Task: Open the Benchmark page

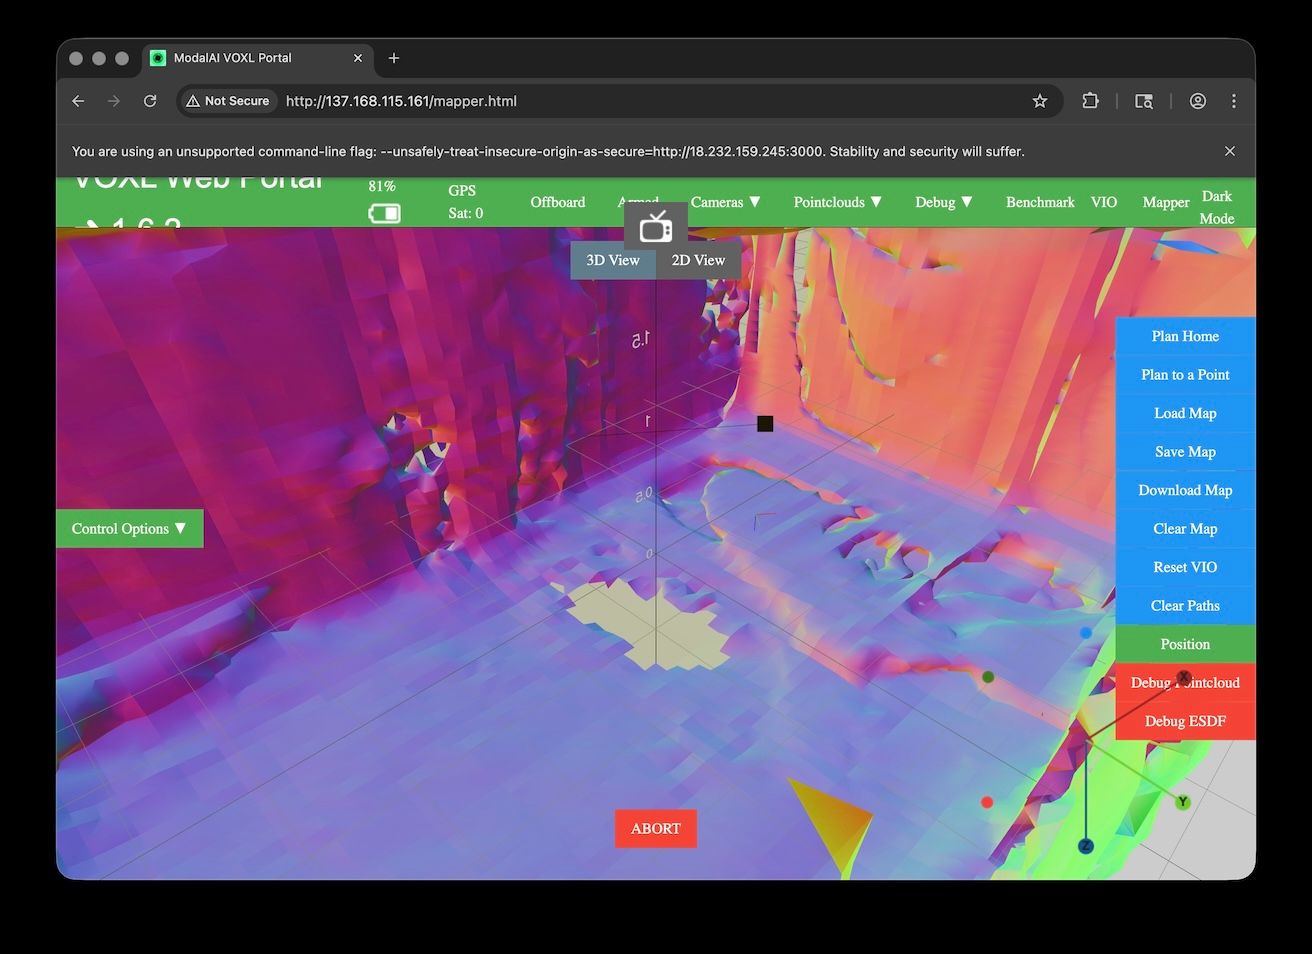Action: [x=1040, y=202]
